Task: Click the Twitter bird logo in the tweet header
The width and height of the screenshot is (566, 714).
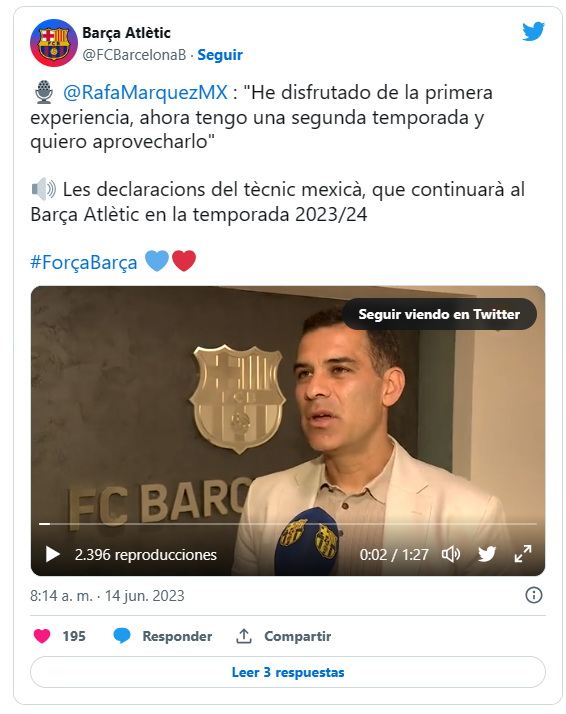Action: coord(533,31)
